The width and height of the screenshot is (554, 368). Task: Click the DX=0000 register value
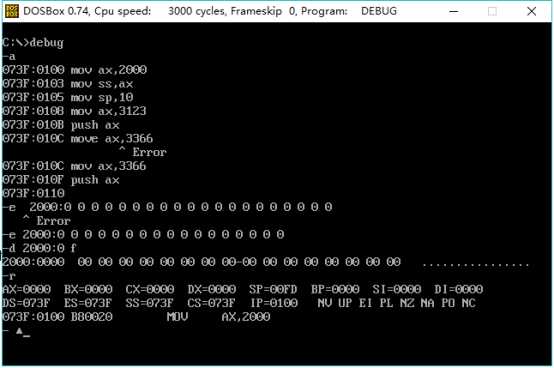click(212, 290)
